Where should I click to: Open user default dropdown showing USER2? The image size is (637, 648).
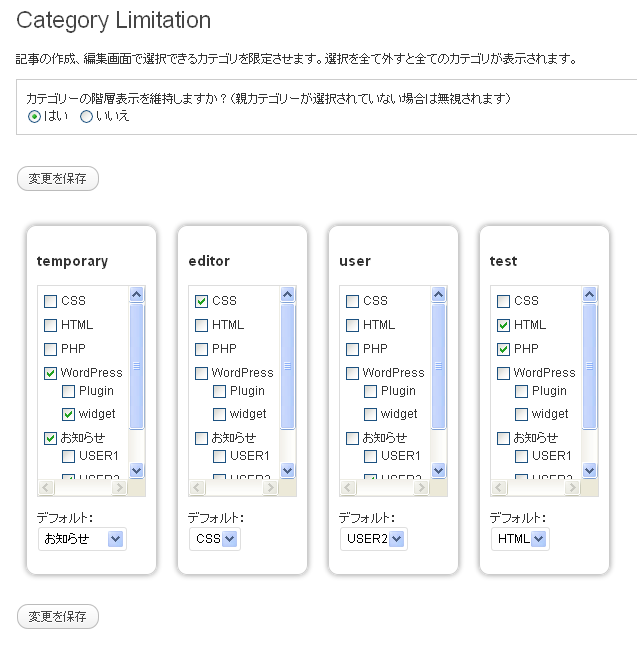373,539
